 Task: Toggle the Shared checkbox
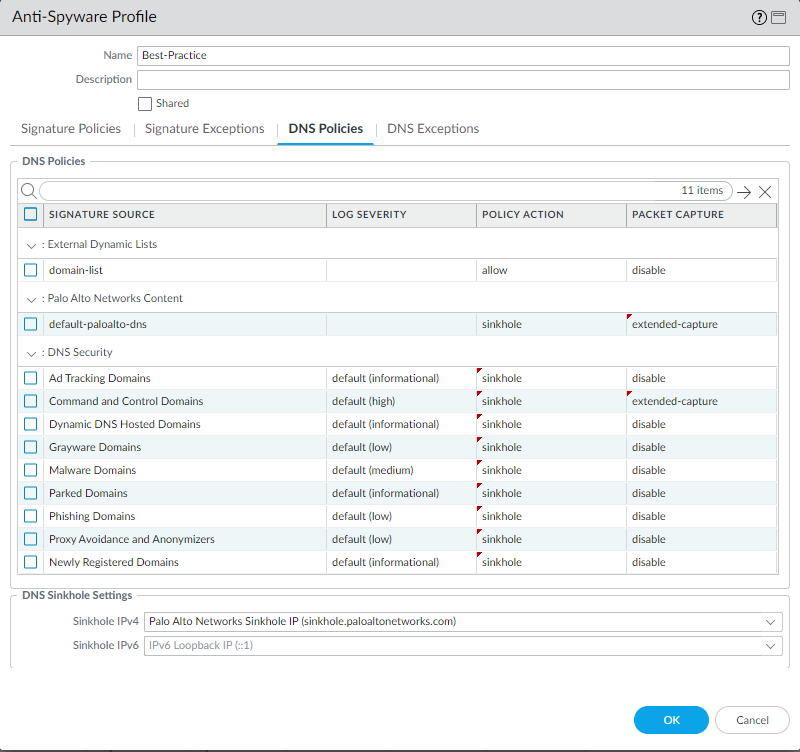tap(145, 103)
